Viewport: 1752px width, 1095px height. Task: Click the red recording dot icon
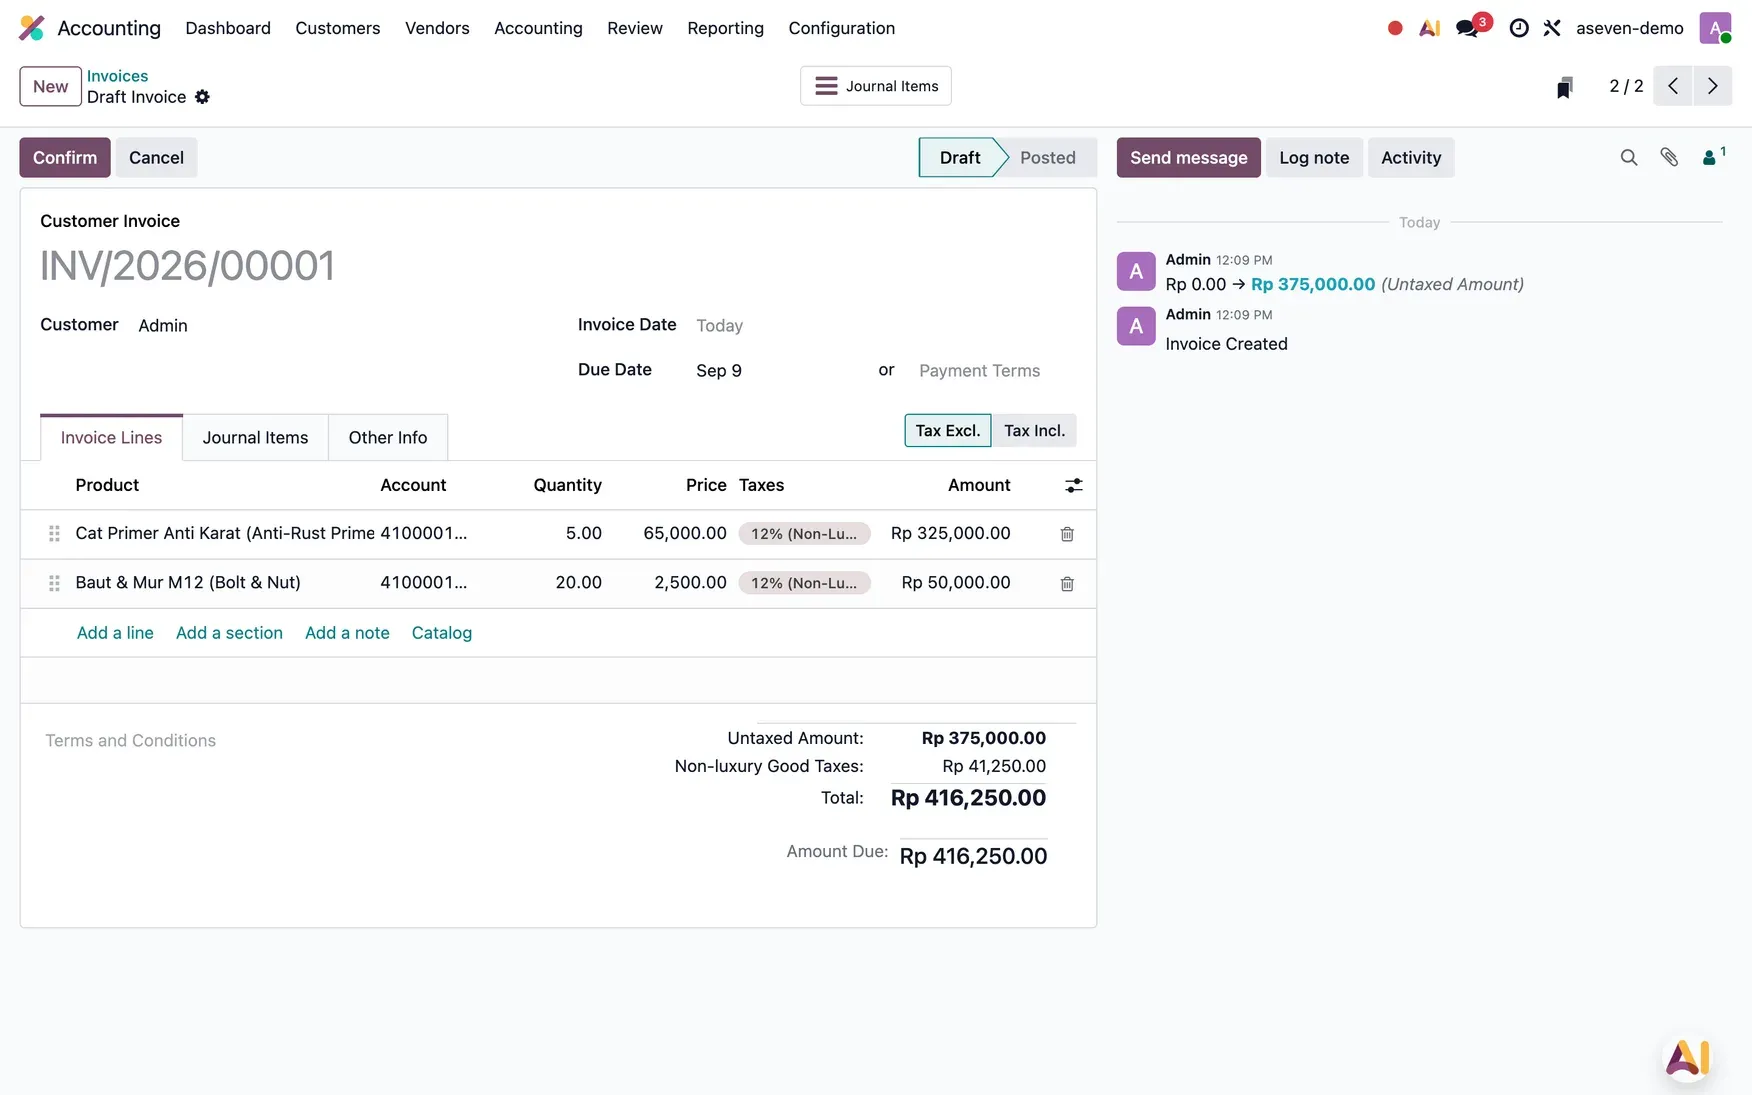[x=1395, y=28]
